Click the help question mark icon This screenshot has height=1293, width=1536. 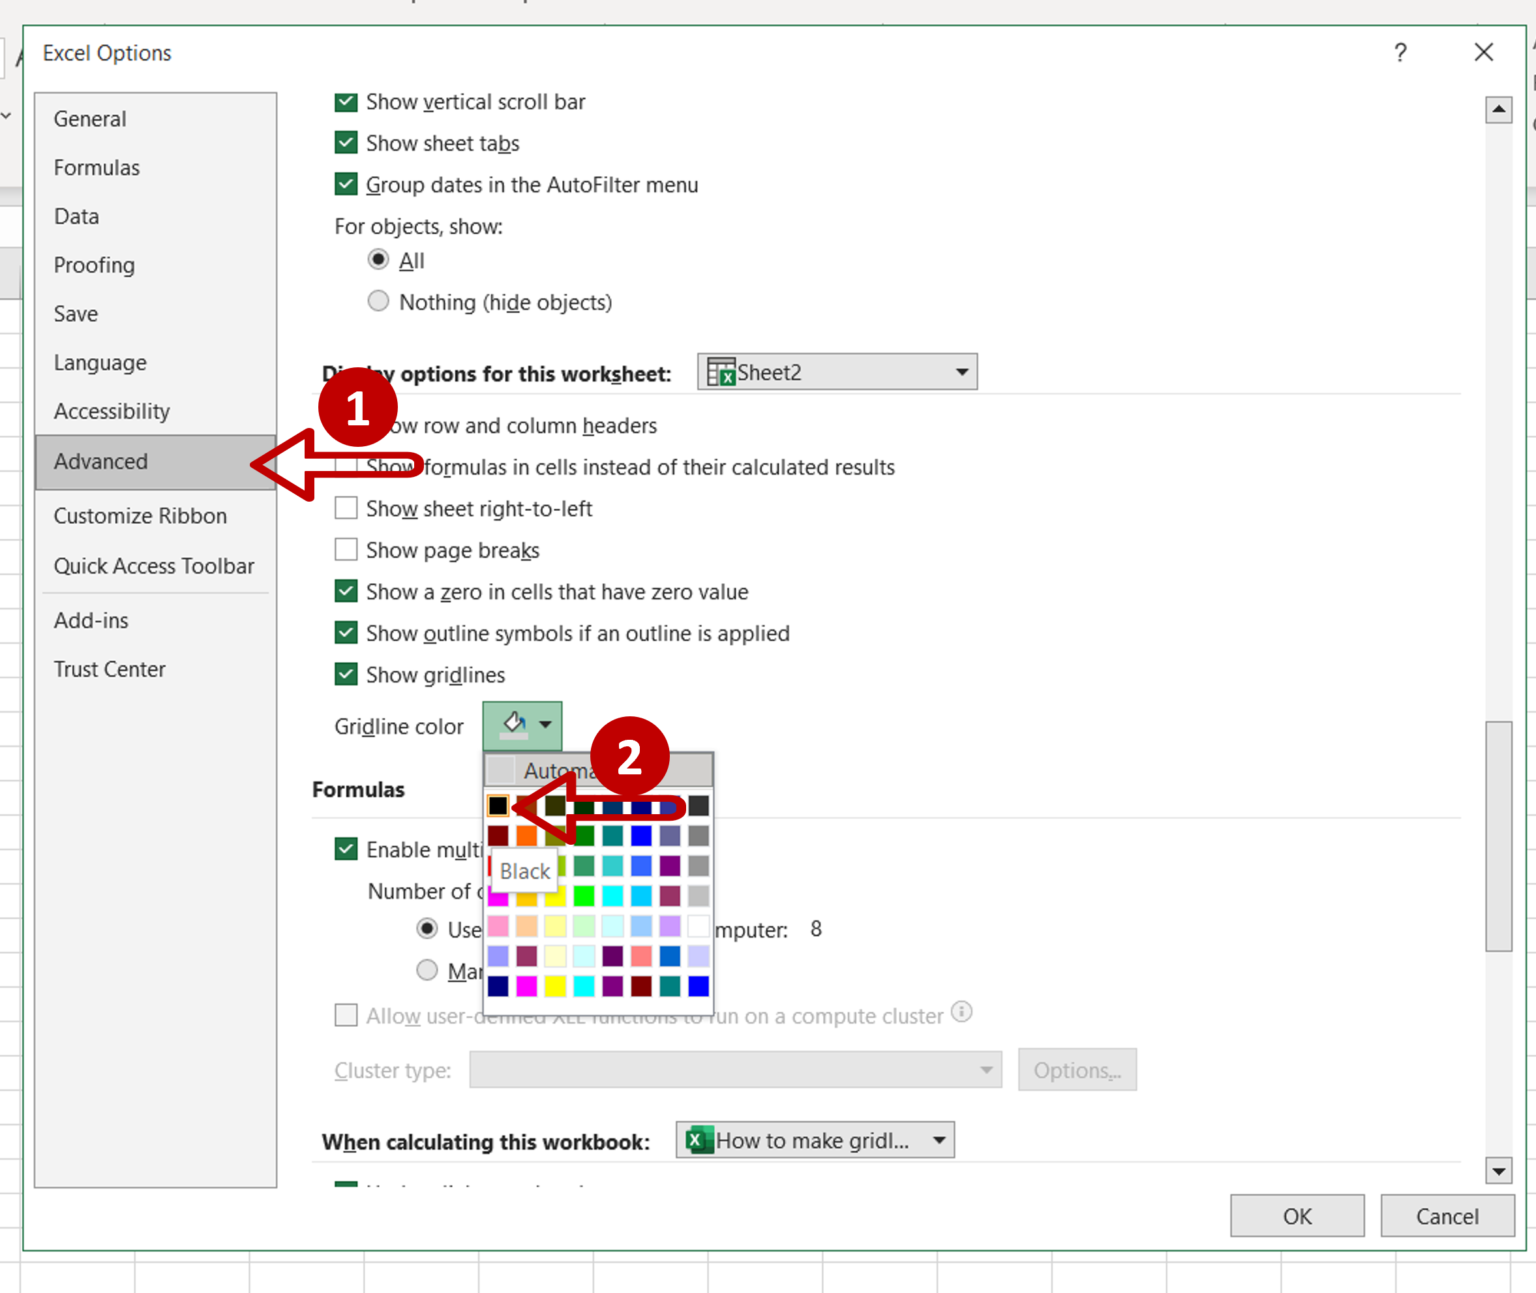point(1400,53)
